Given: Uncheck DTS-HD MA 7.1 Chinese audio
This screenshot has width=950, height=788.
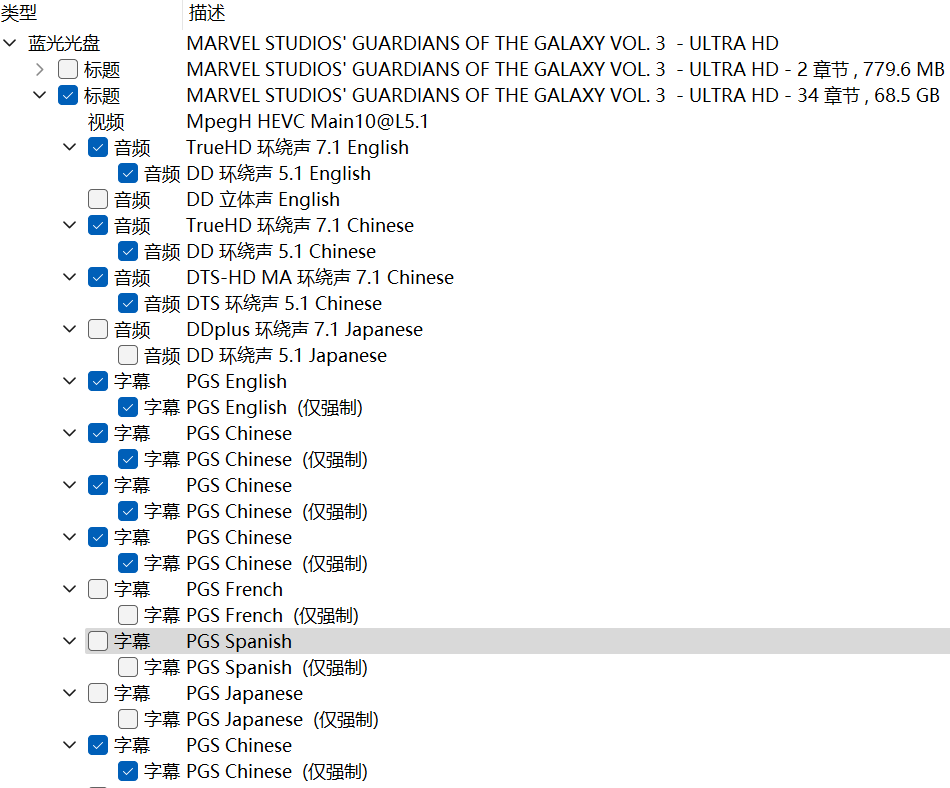Looking at the screenshot, I should [x=98, y=277].
